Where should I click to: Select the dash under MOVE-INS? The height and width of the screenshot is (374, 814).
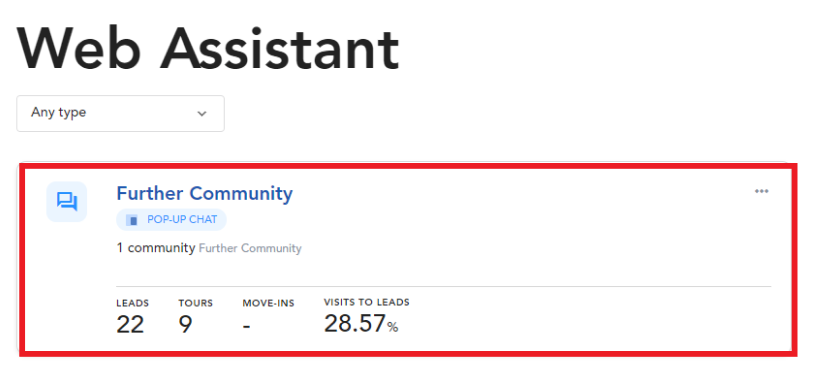coord(247,327)
